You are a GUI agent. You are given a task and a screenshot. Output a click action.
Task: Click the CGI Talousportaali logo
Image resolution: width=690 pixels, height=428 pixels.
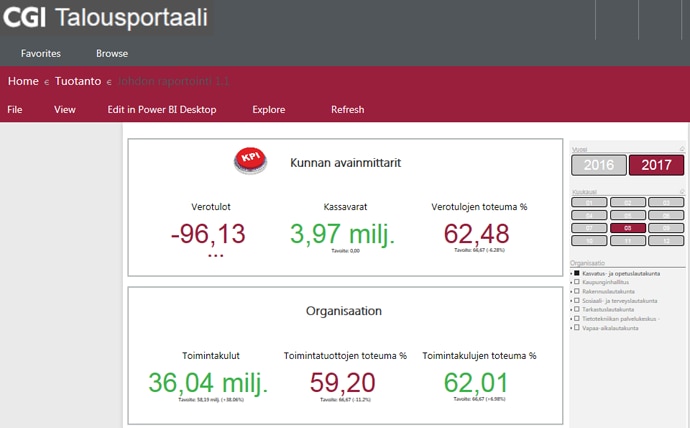pos(106,18)
